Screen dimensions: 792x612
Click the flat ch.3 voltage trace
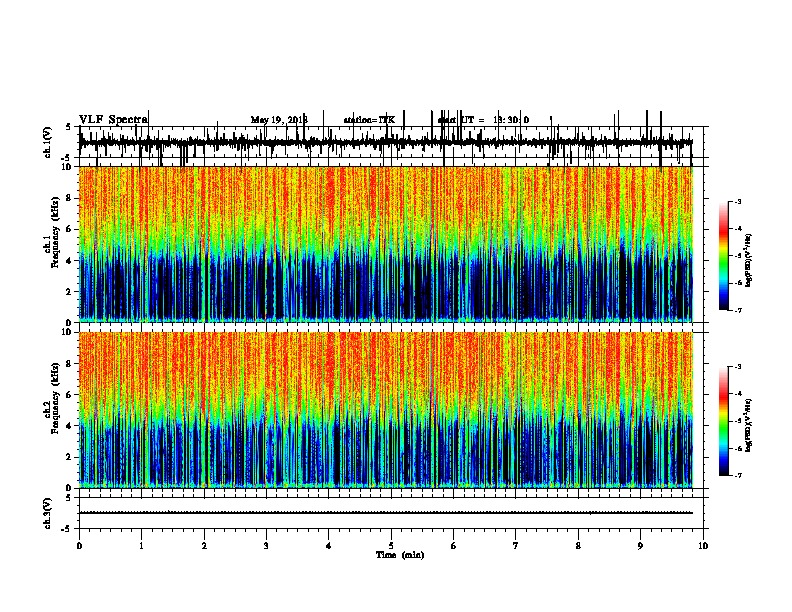coord(386,513)
